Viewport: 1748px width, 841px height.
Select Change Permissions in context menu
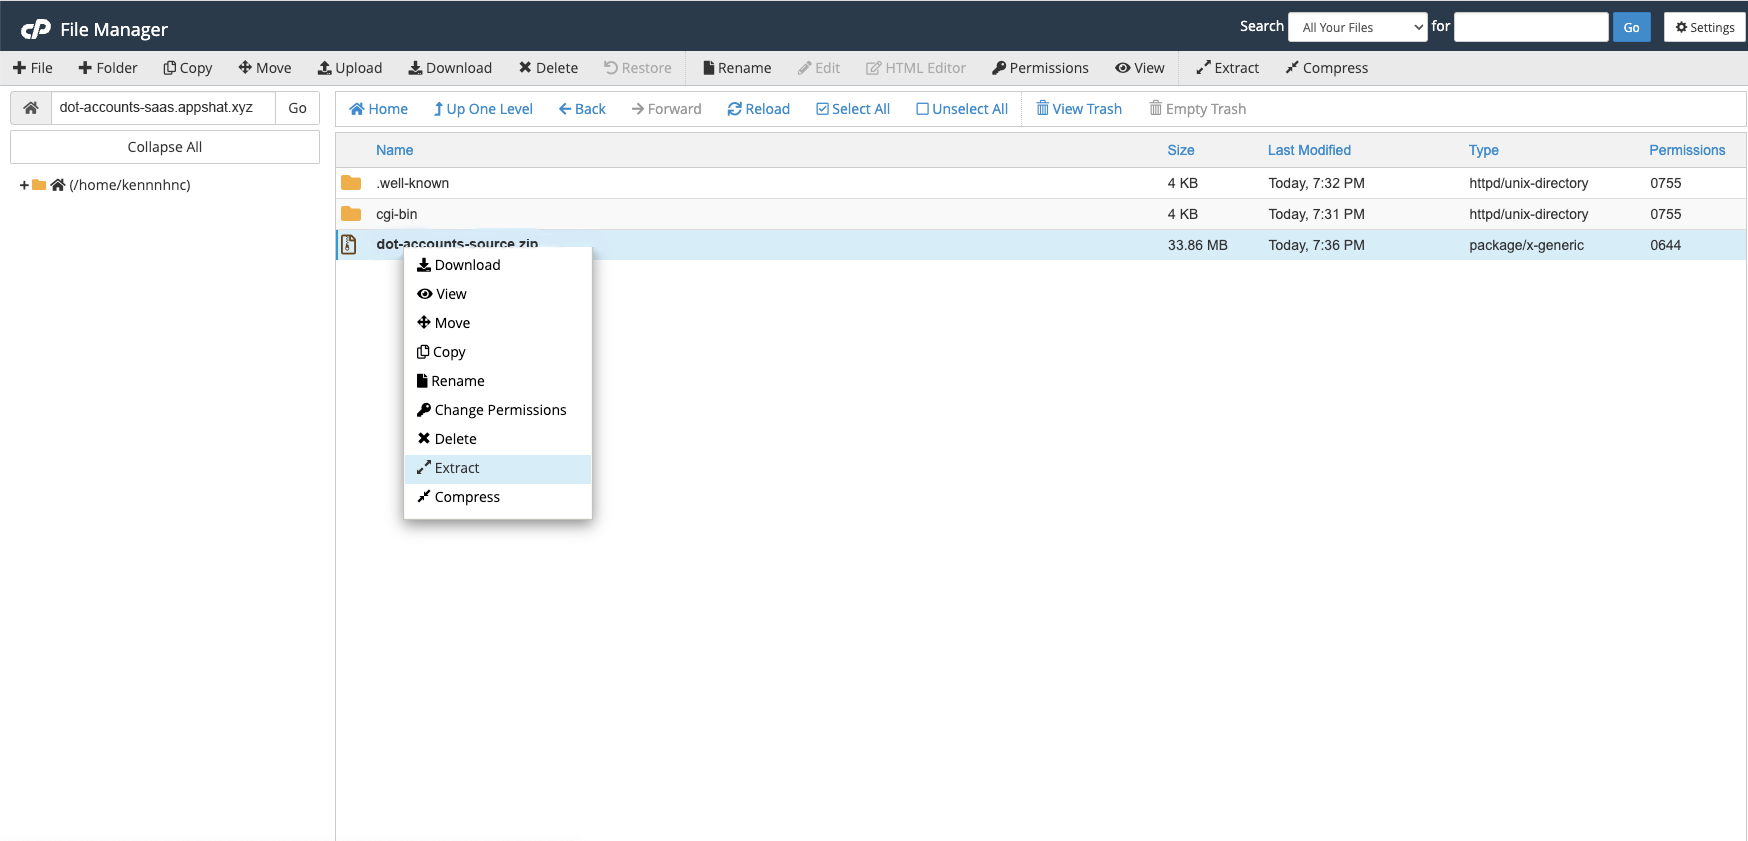pyautogui.click(x=500, y=410)
